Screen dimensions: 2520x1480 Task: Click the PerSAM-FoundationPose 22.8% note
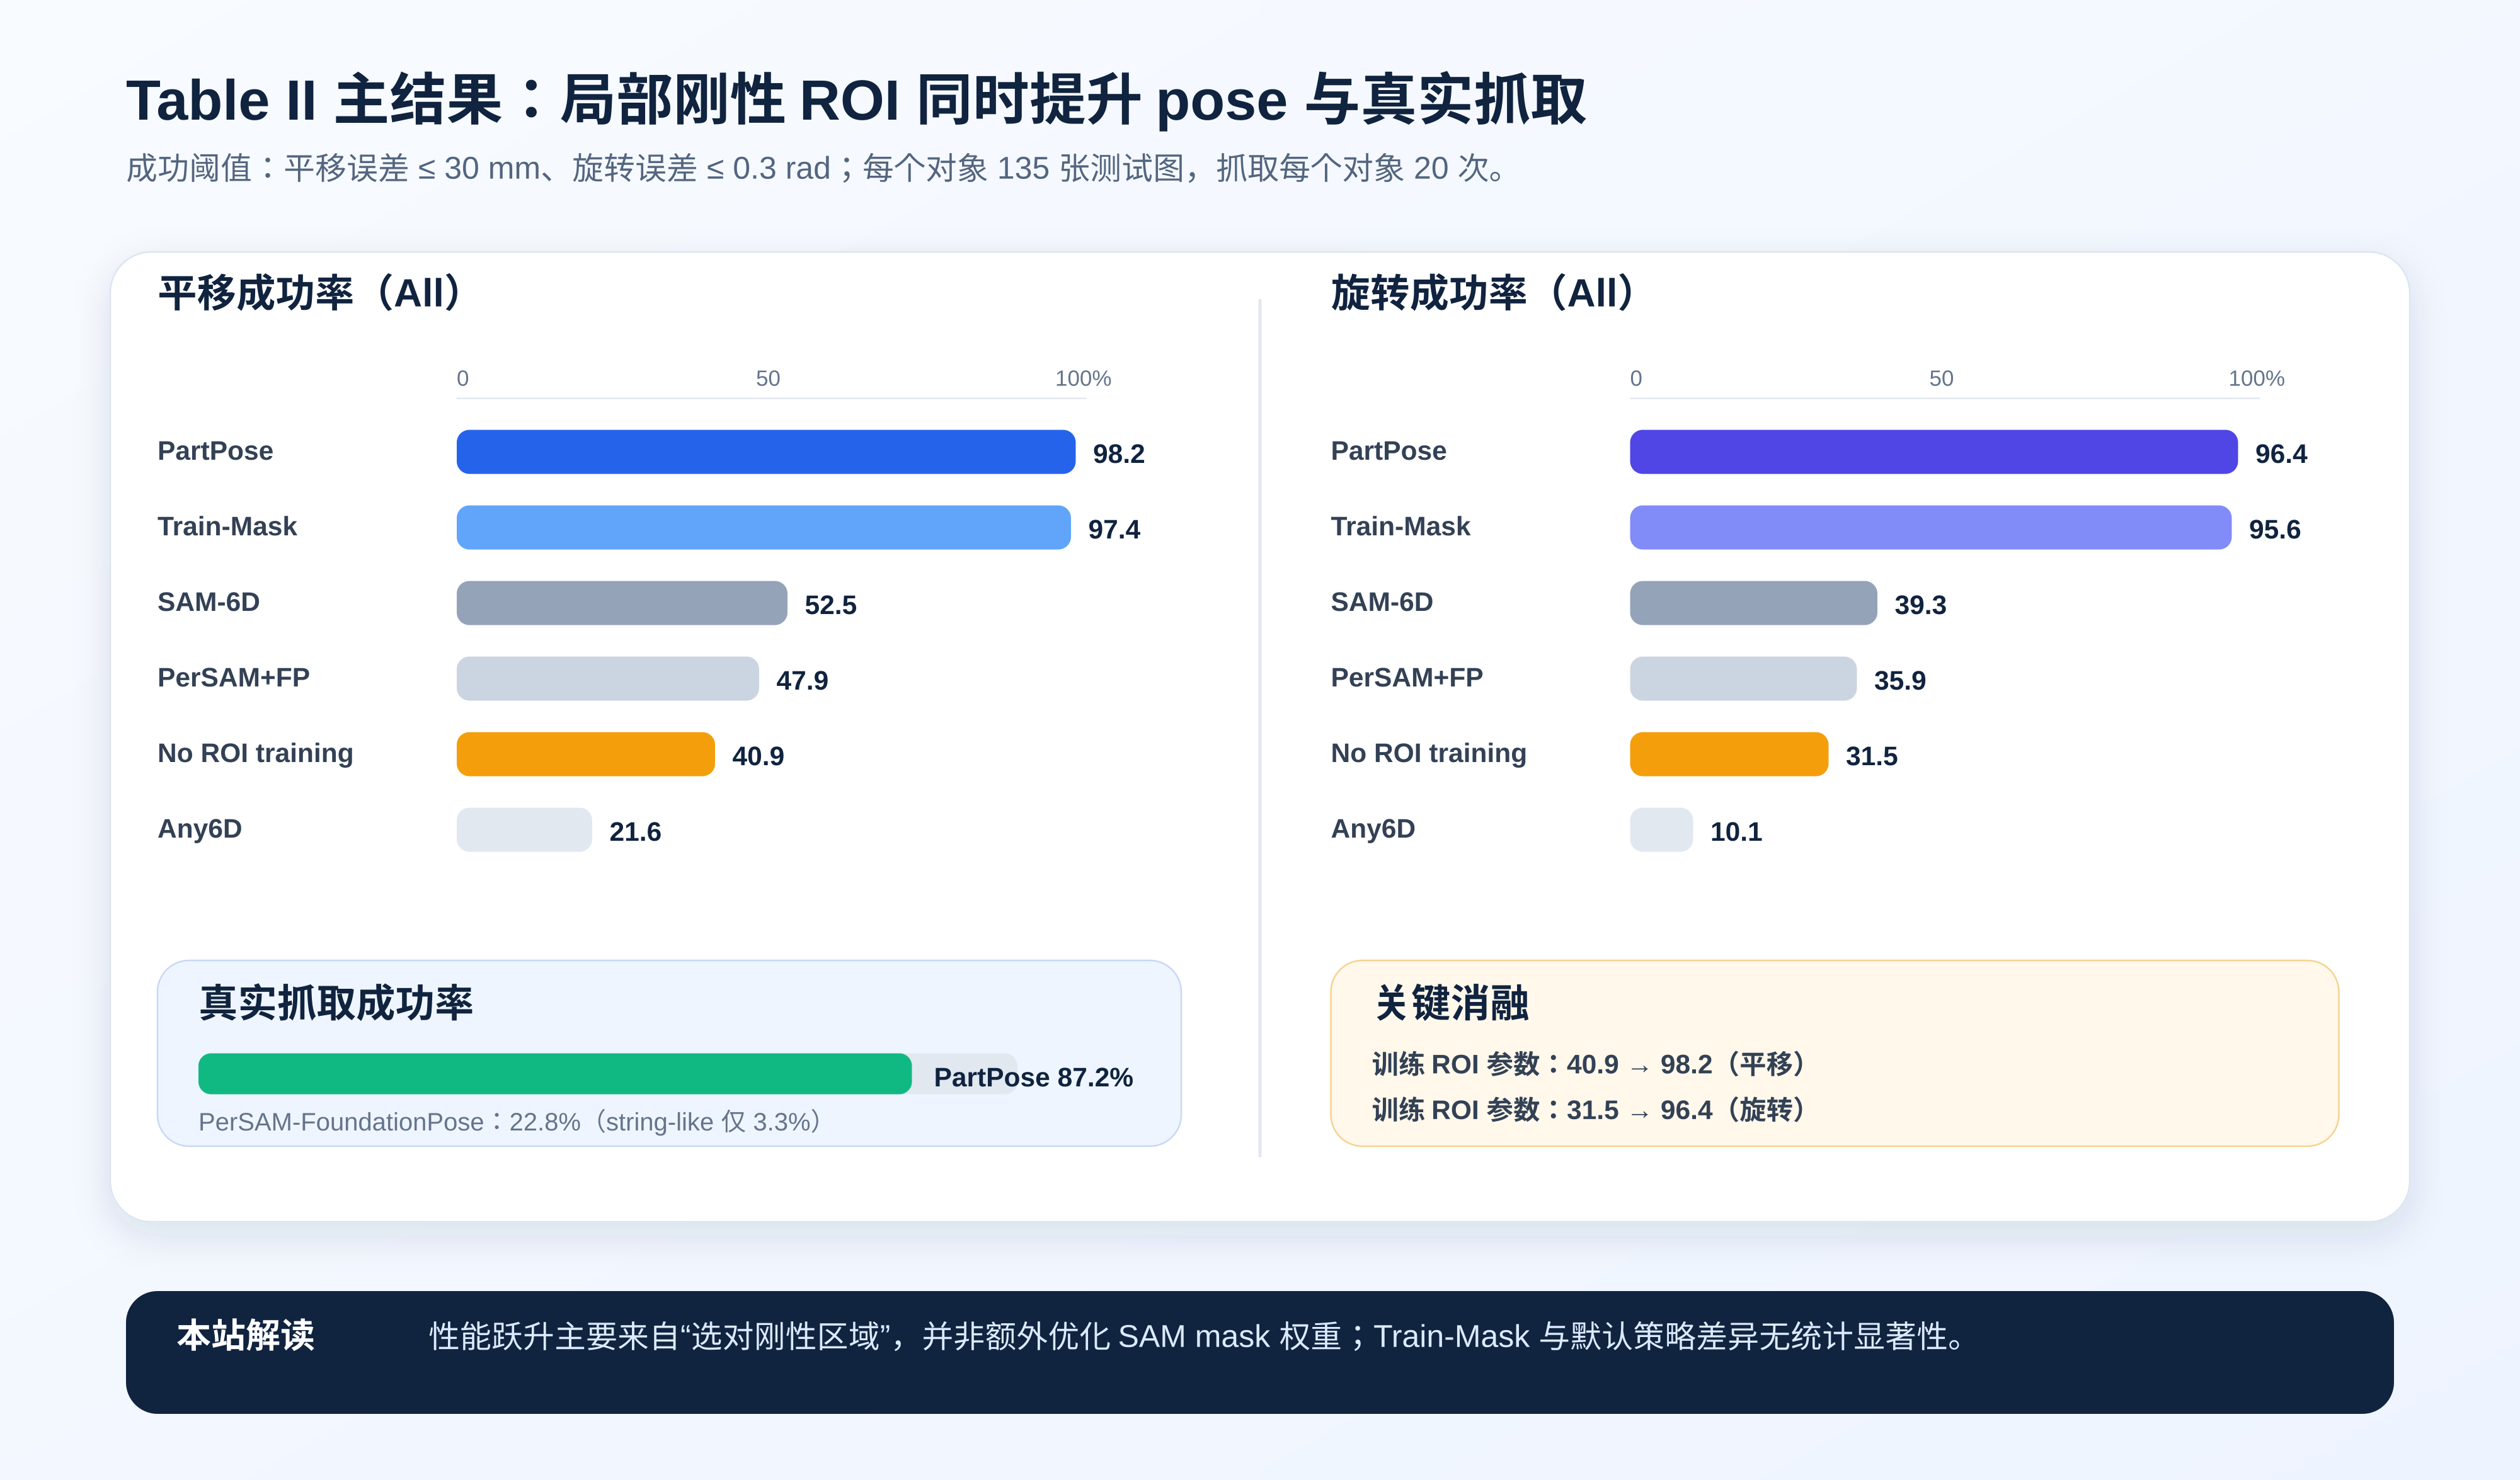(x=510, y=1122)
